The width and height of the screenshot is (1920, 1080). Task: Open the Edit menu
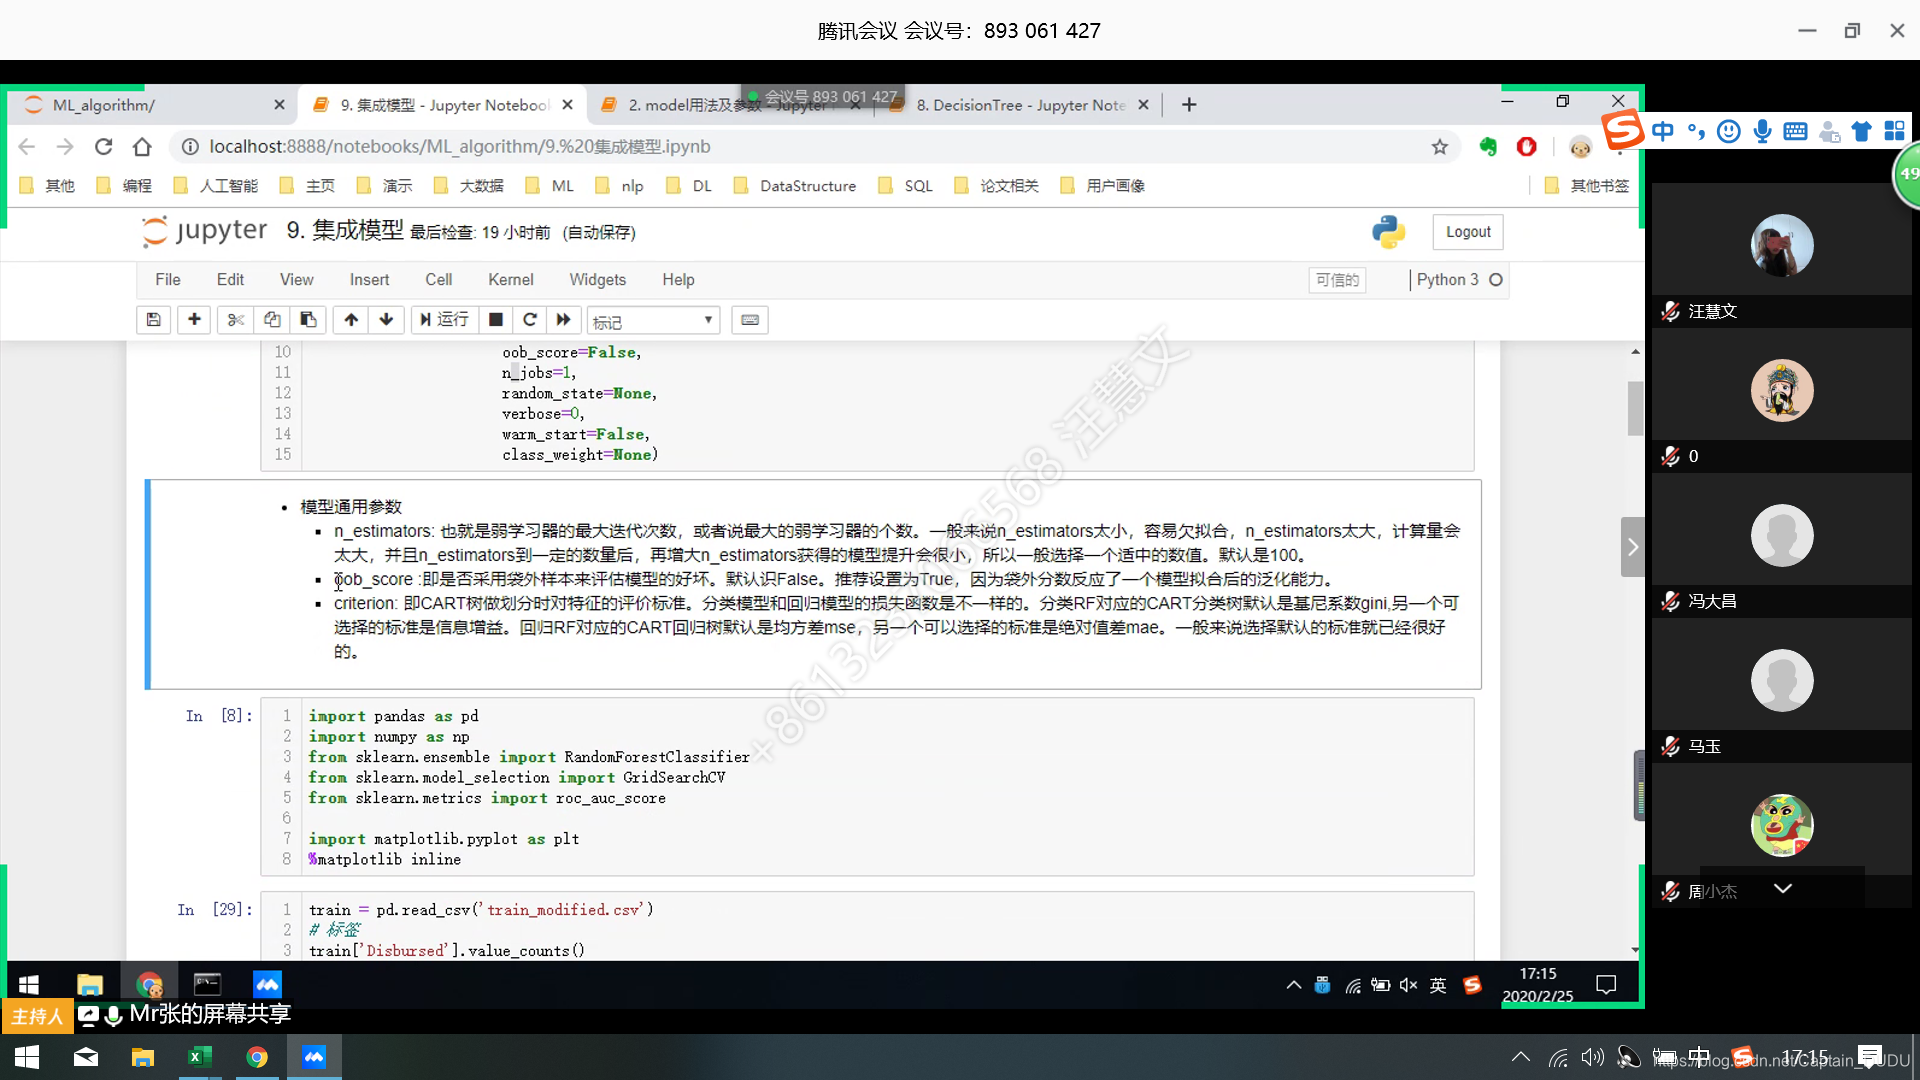click(230, 280)
